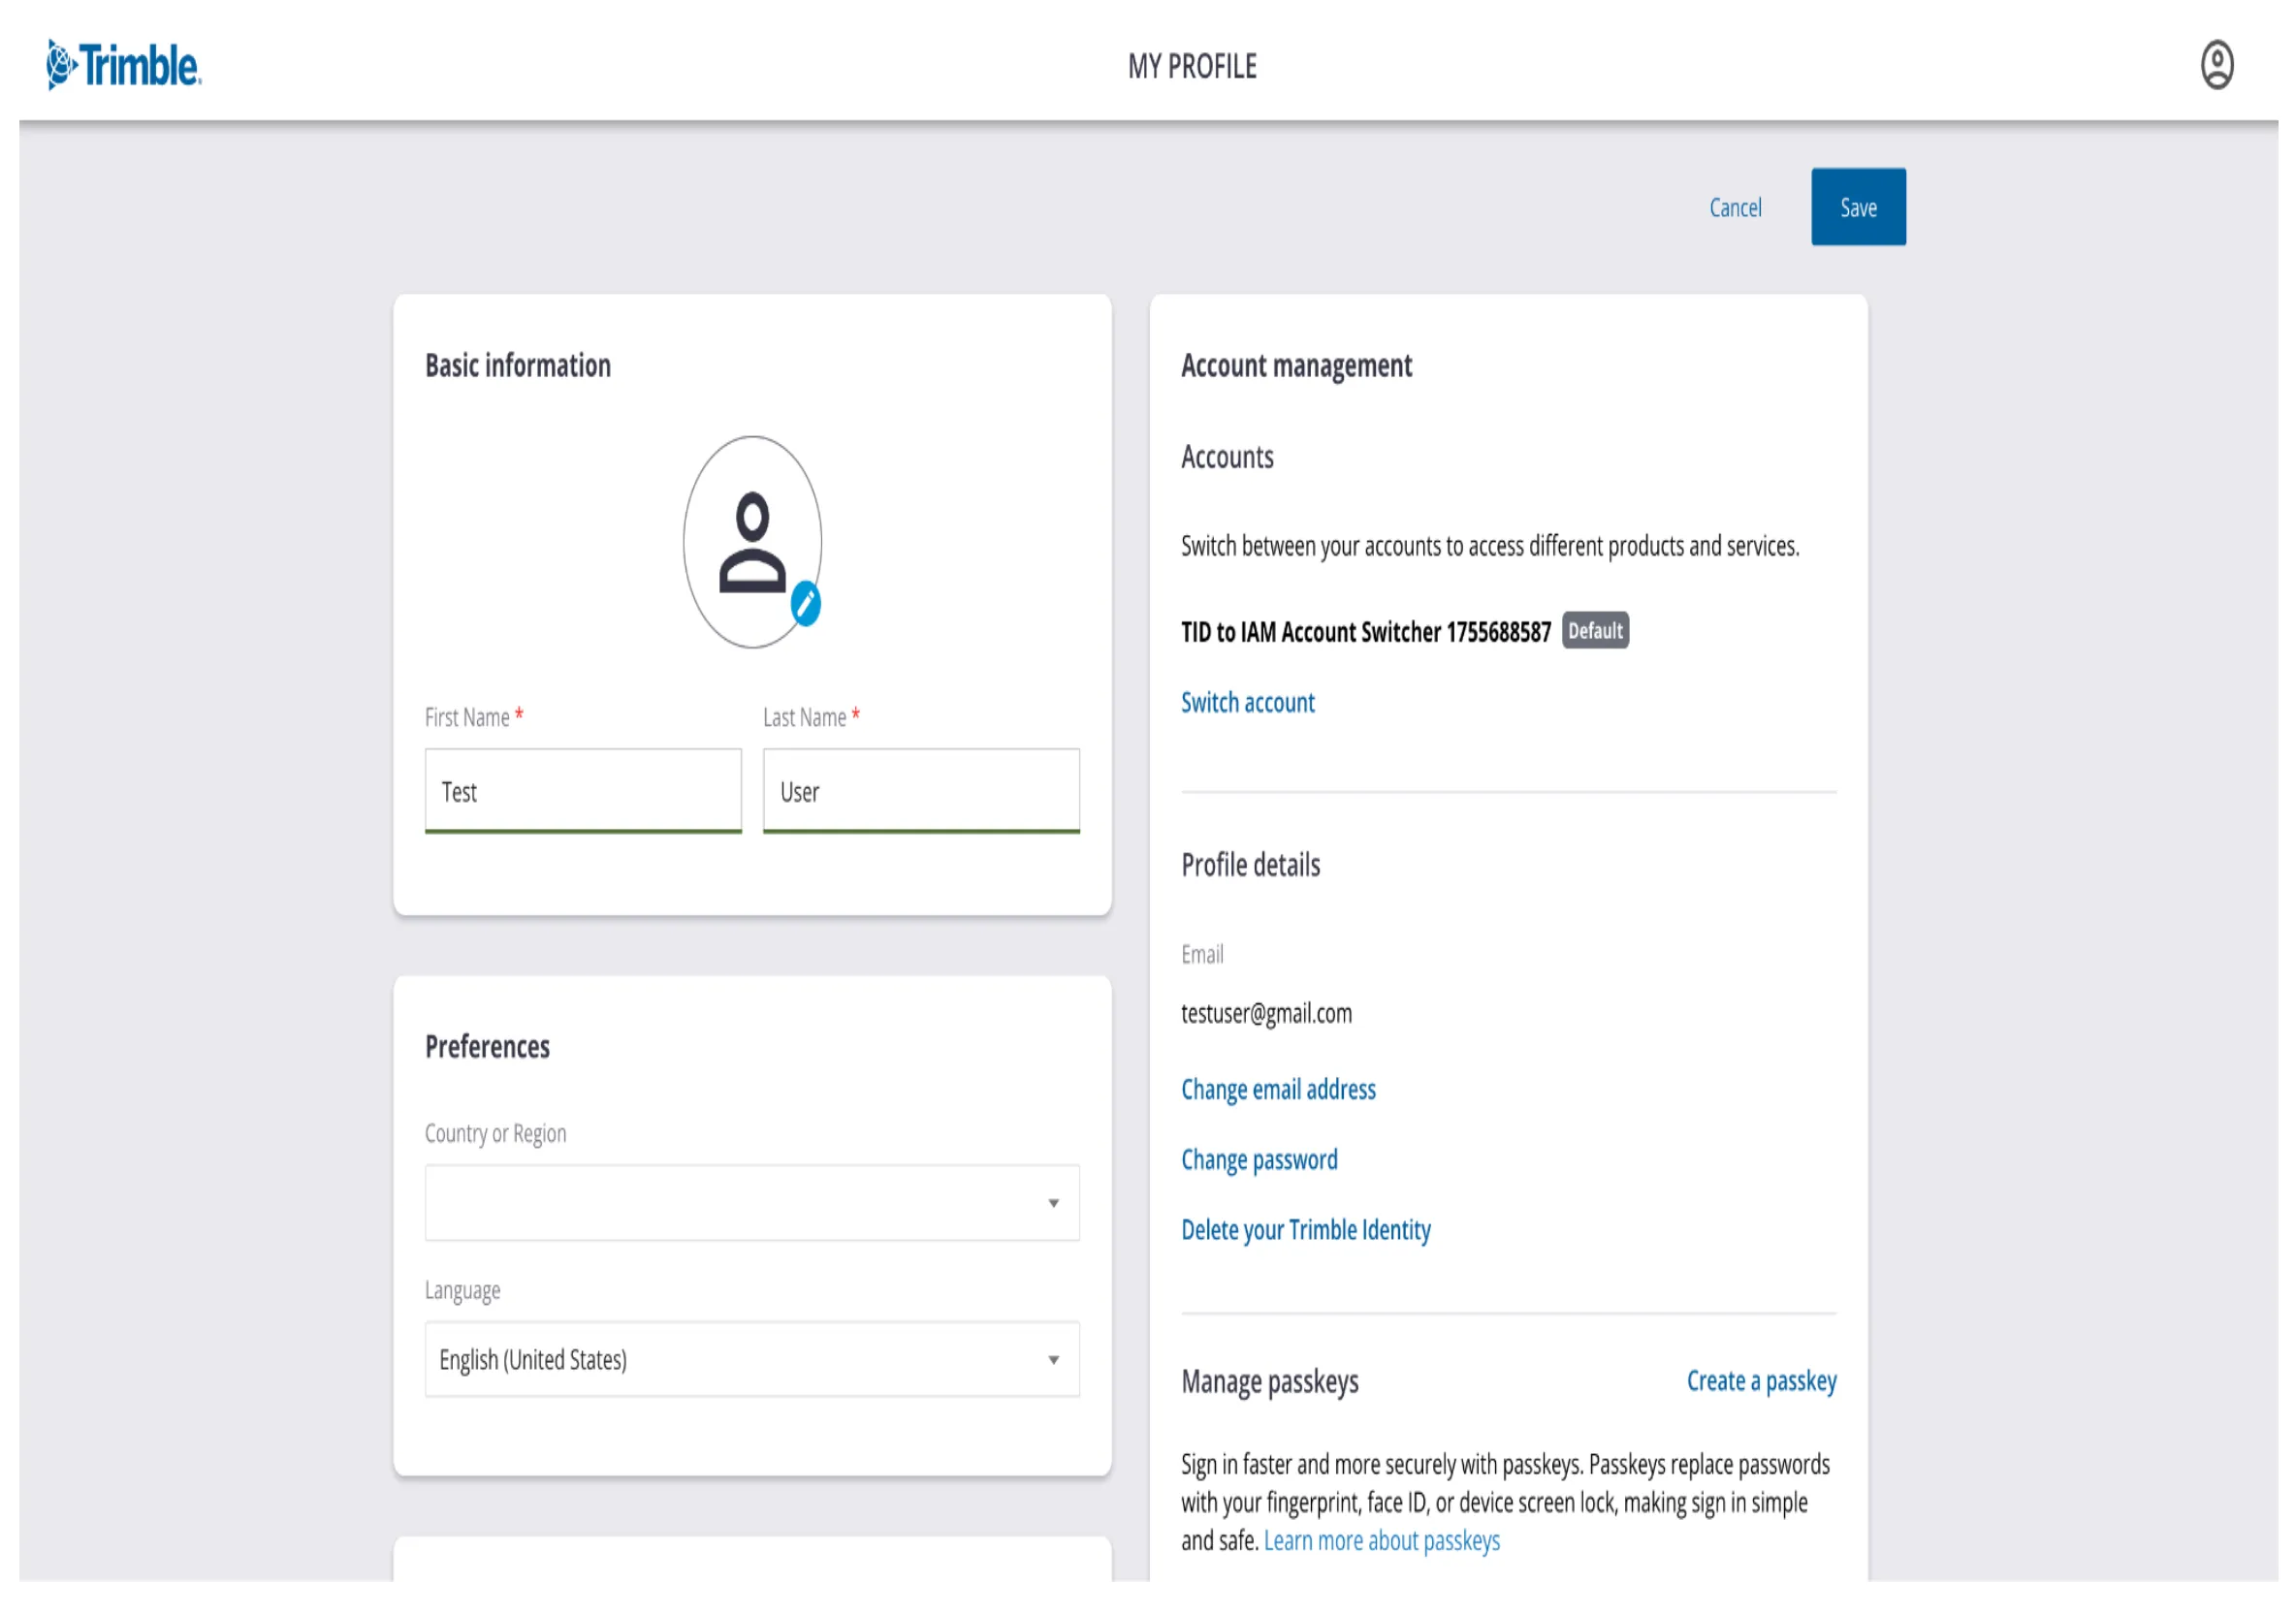Expand the Language dropdown arrow
Image resolution: width=2296 pixels, height=1615 pixels.
coord(1053,1359)
